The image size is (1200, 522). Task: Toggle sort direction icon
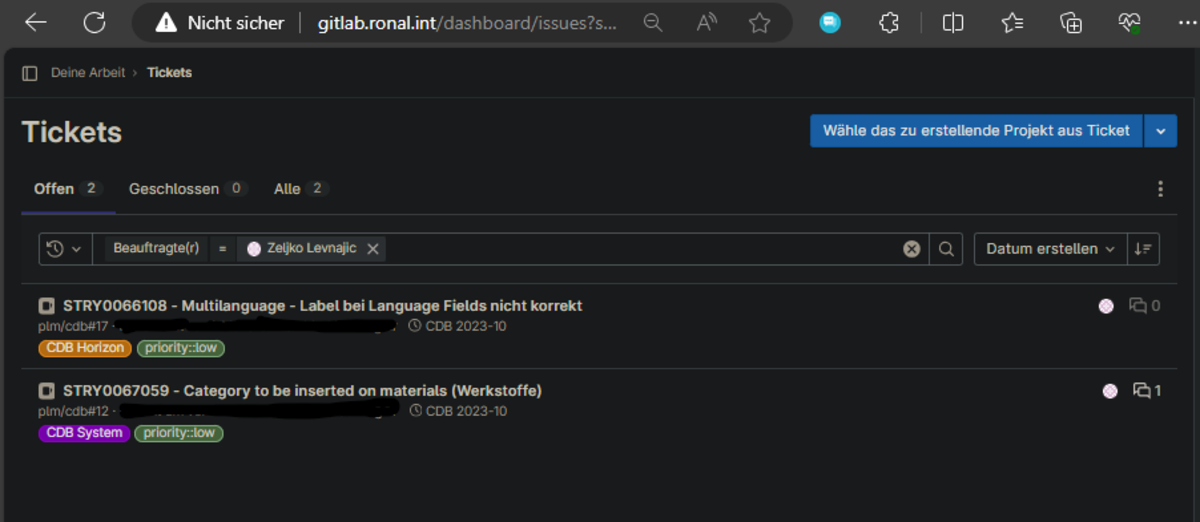[x=1143, y=249]
